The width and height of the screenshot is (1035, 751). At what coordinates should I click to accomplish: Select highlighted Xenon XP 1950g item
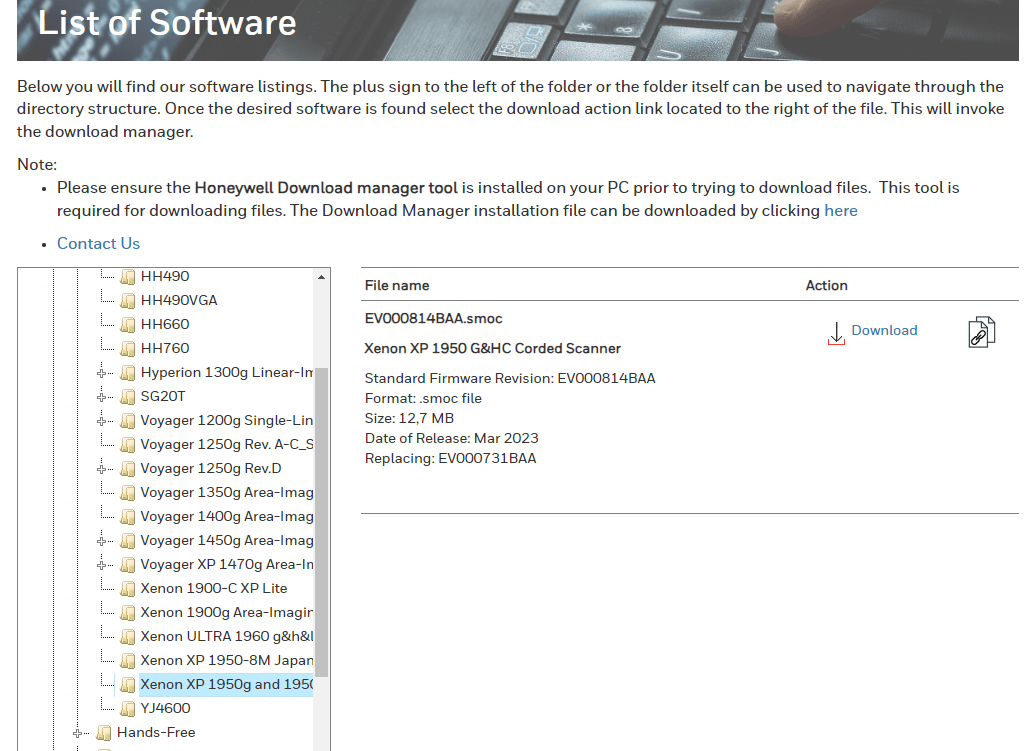(226, 684)
